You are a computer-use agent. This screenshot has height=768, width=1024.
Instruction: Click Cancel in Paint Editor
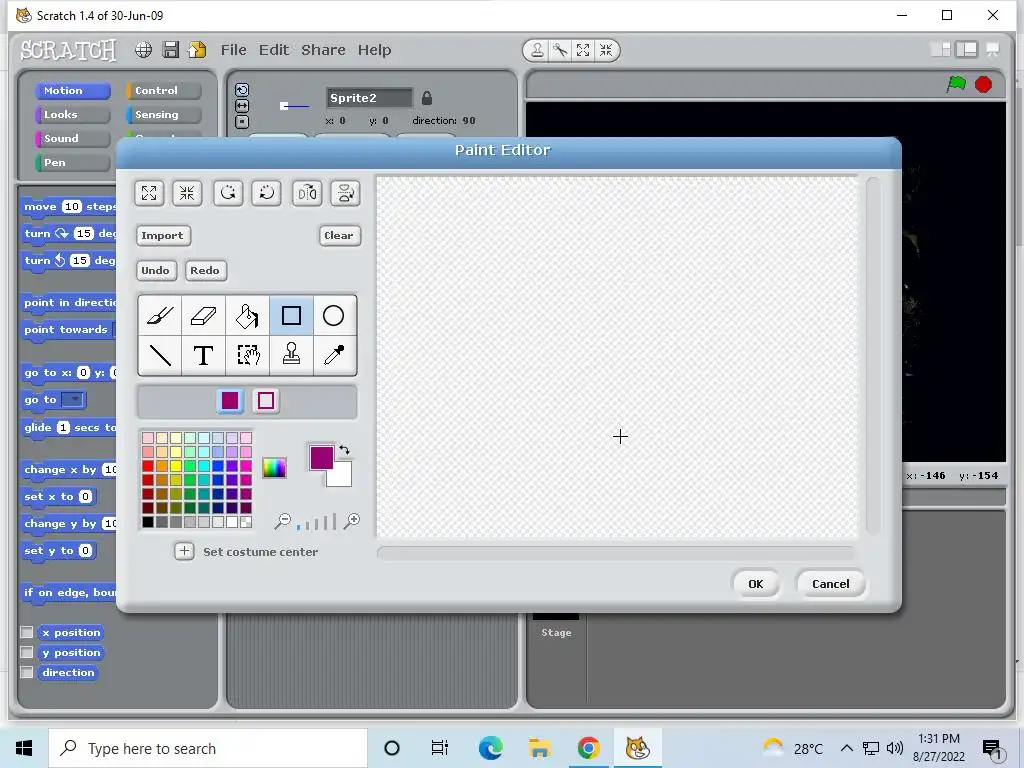click(x=831, y=584)
